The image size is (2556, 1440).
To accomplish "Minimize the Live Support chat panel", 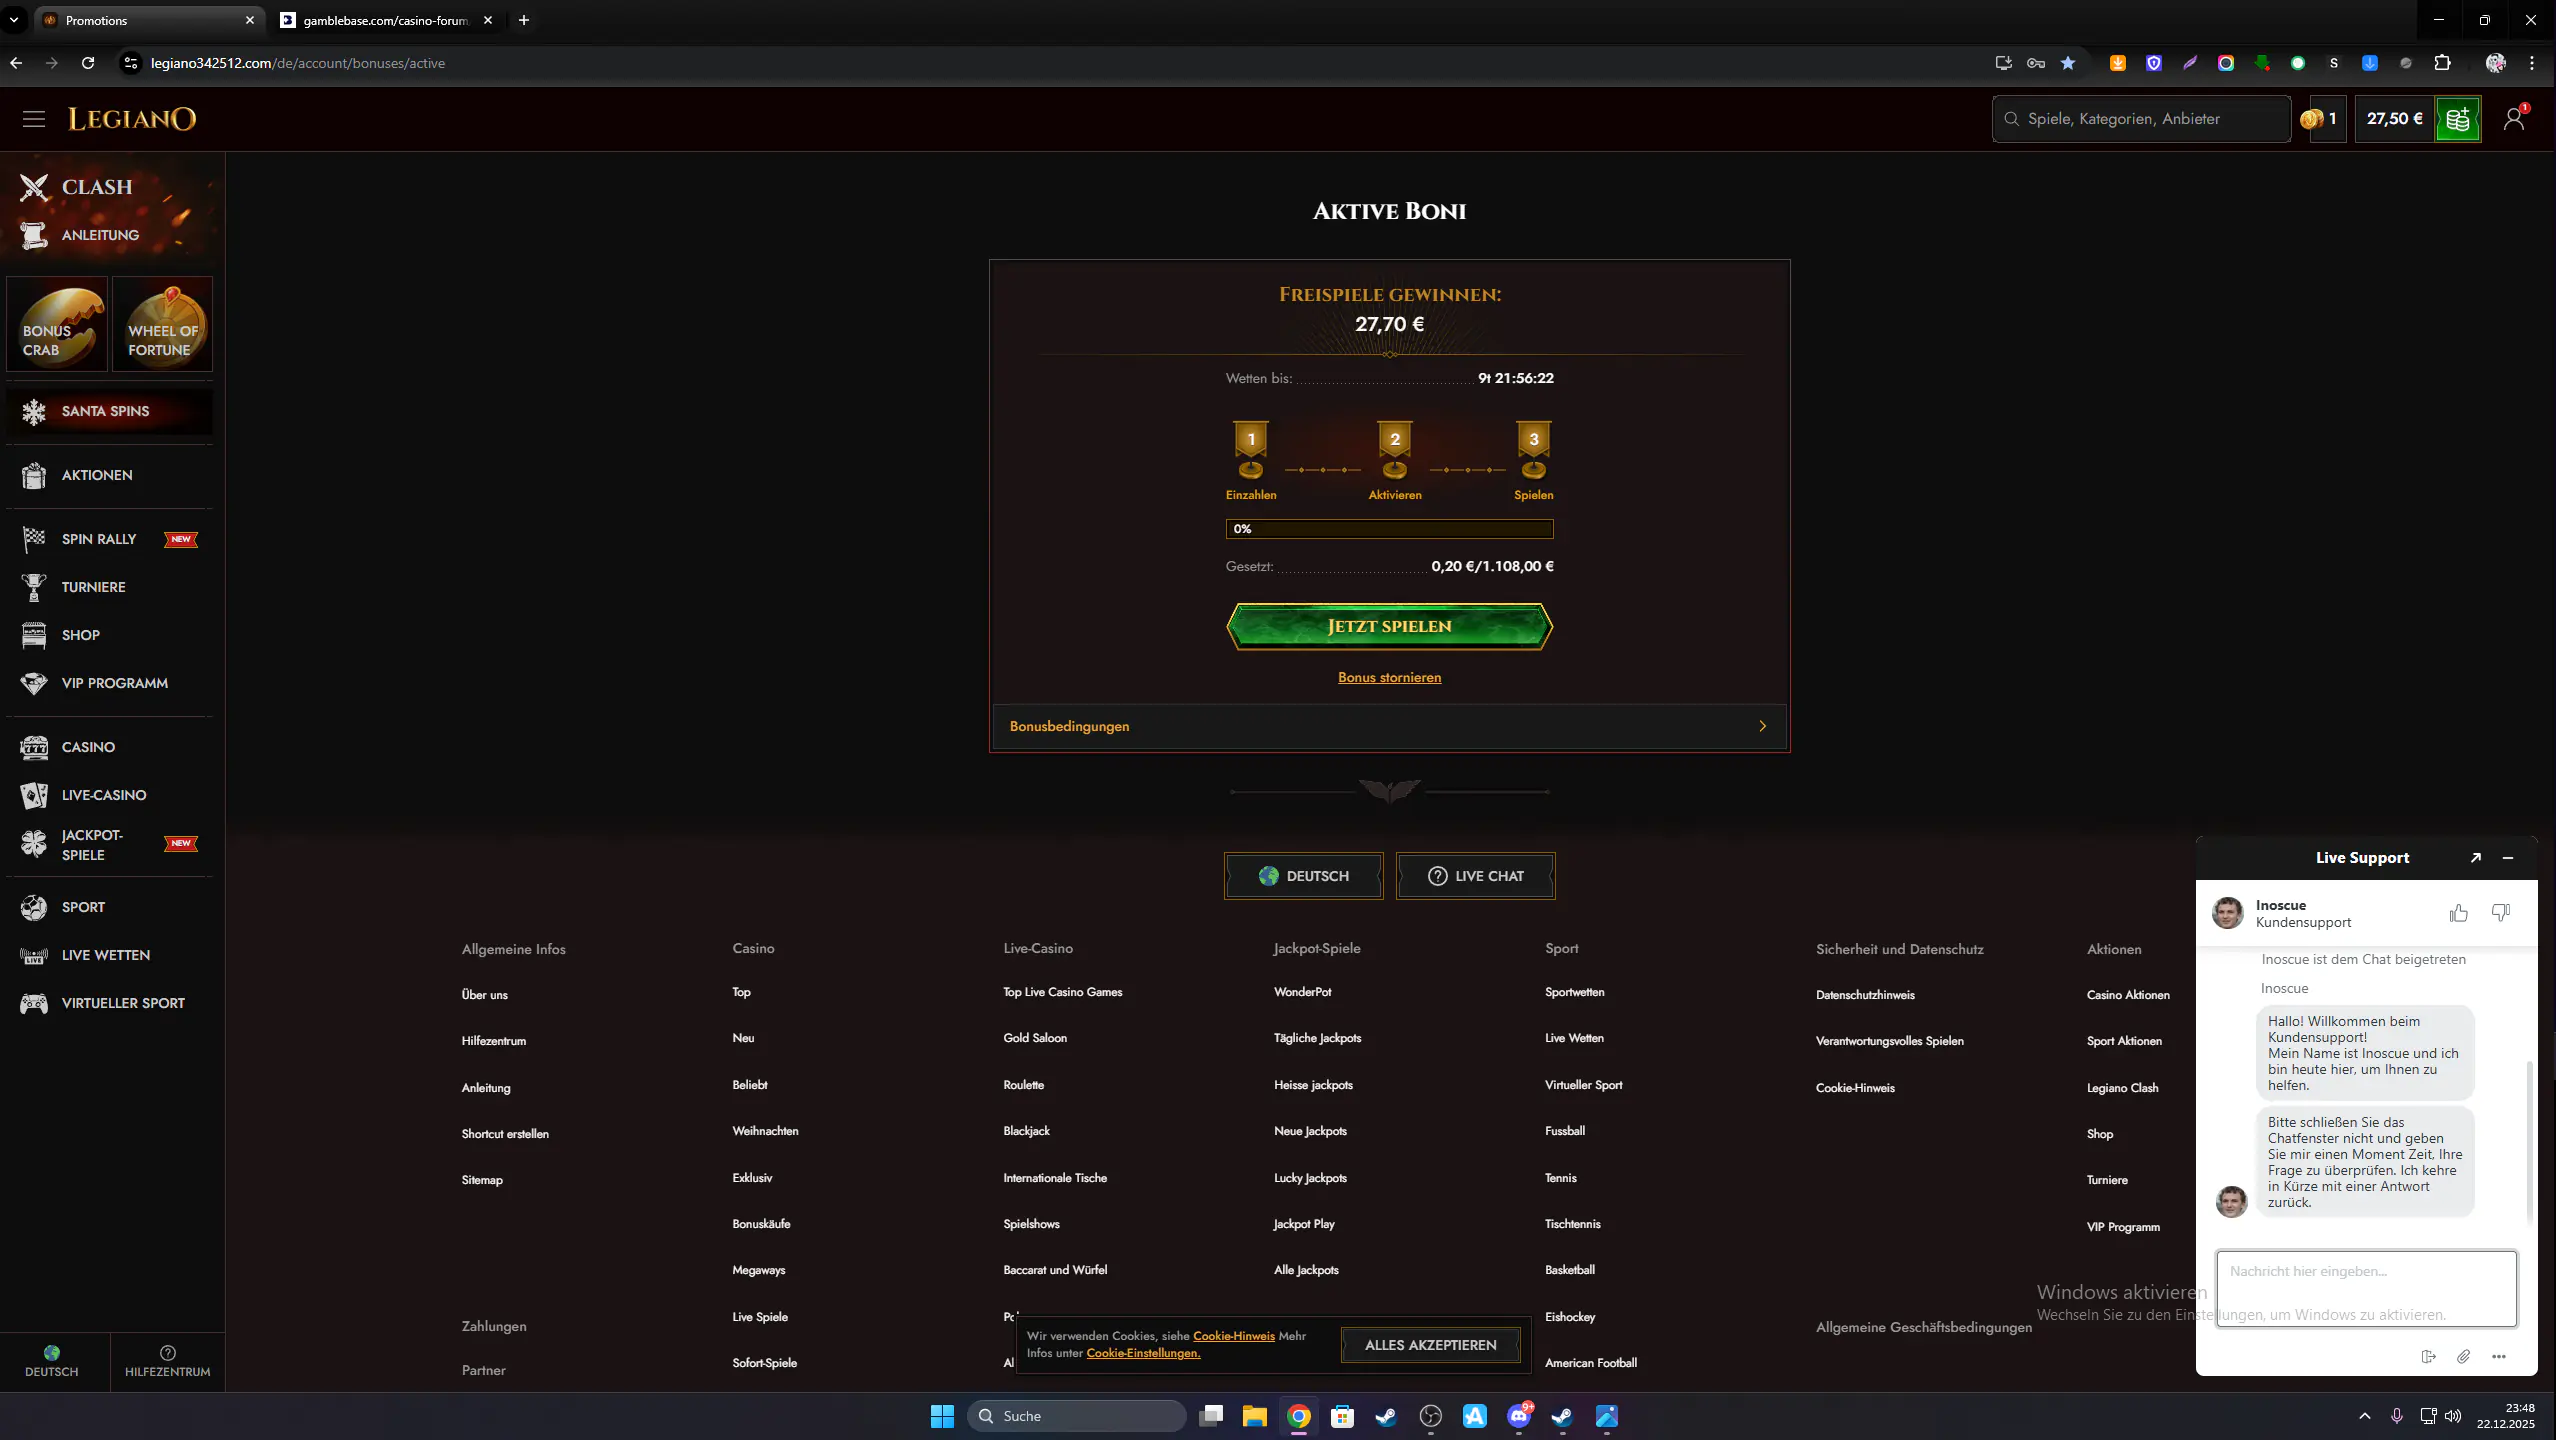I will pos(2508,858).
